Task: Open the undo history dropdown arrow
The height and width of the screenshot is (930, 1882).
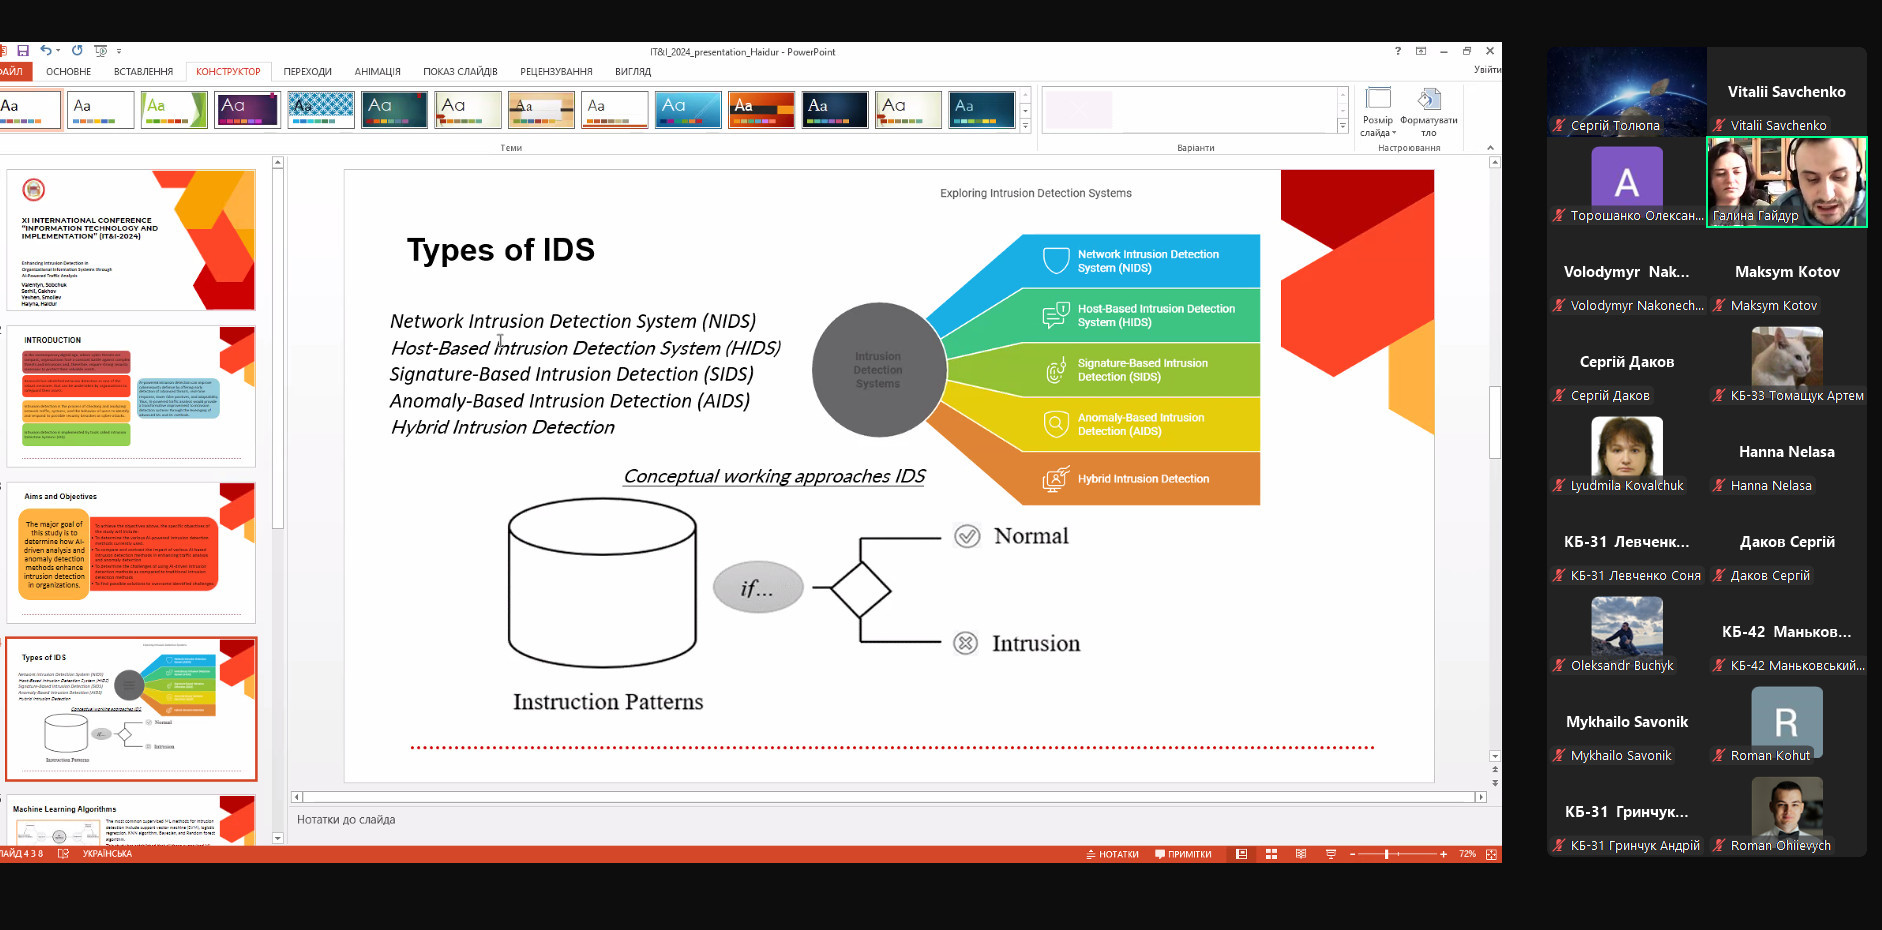Action: pos(58,51)
